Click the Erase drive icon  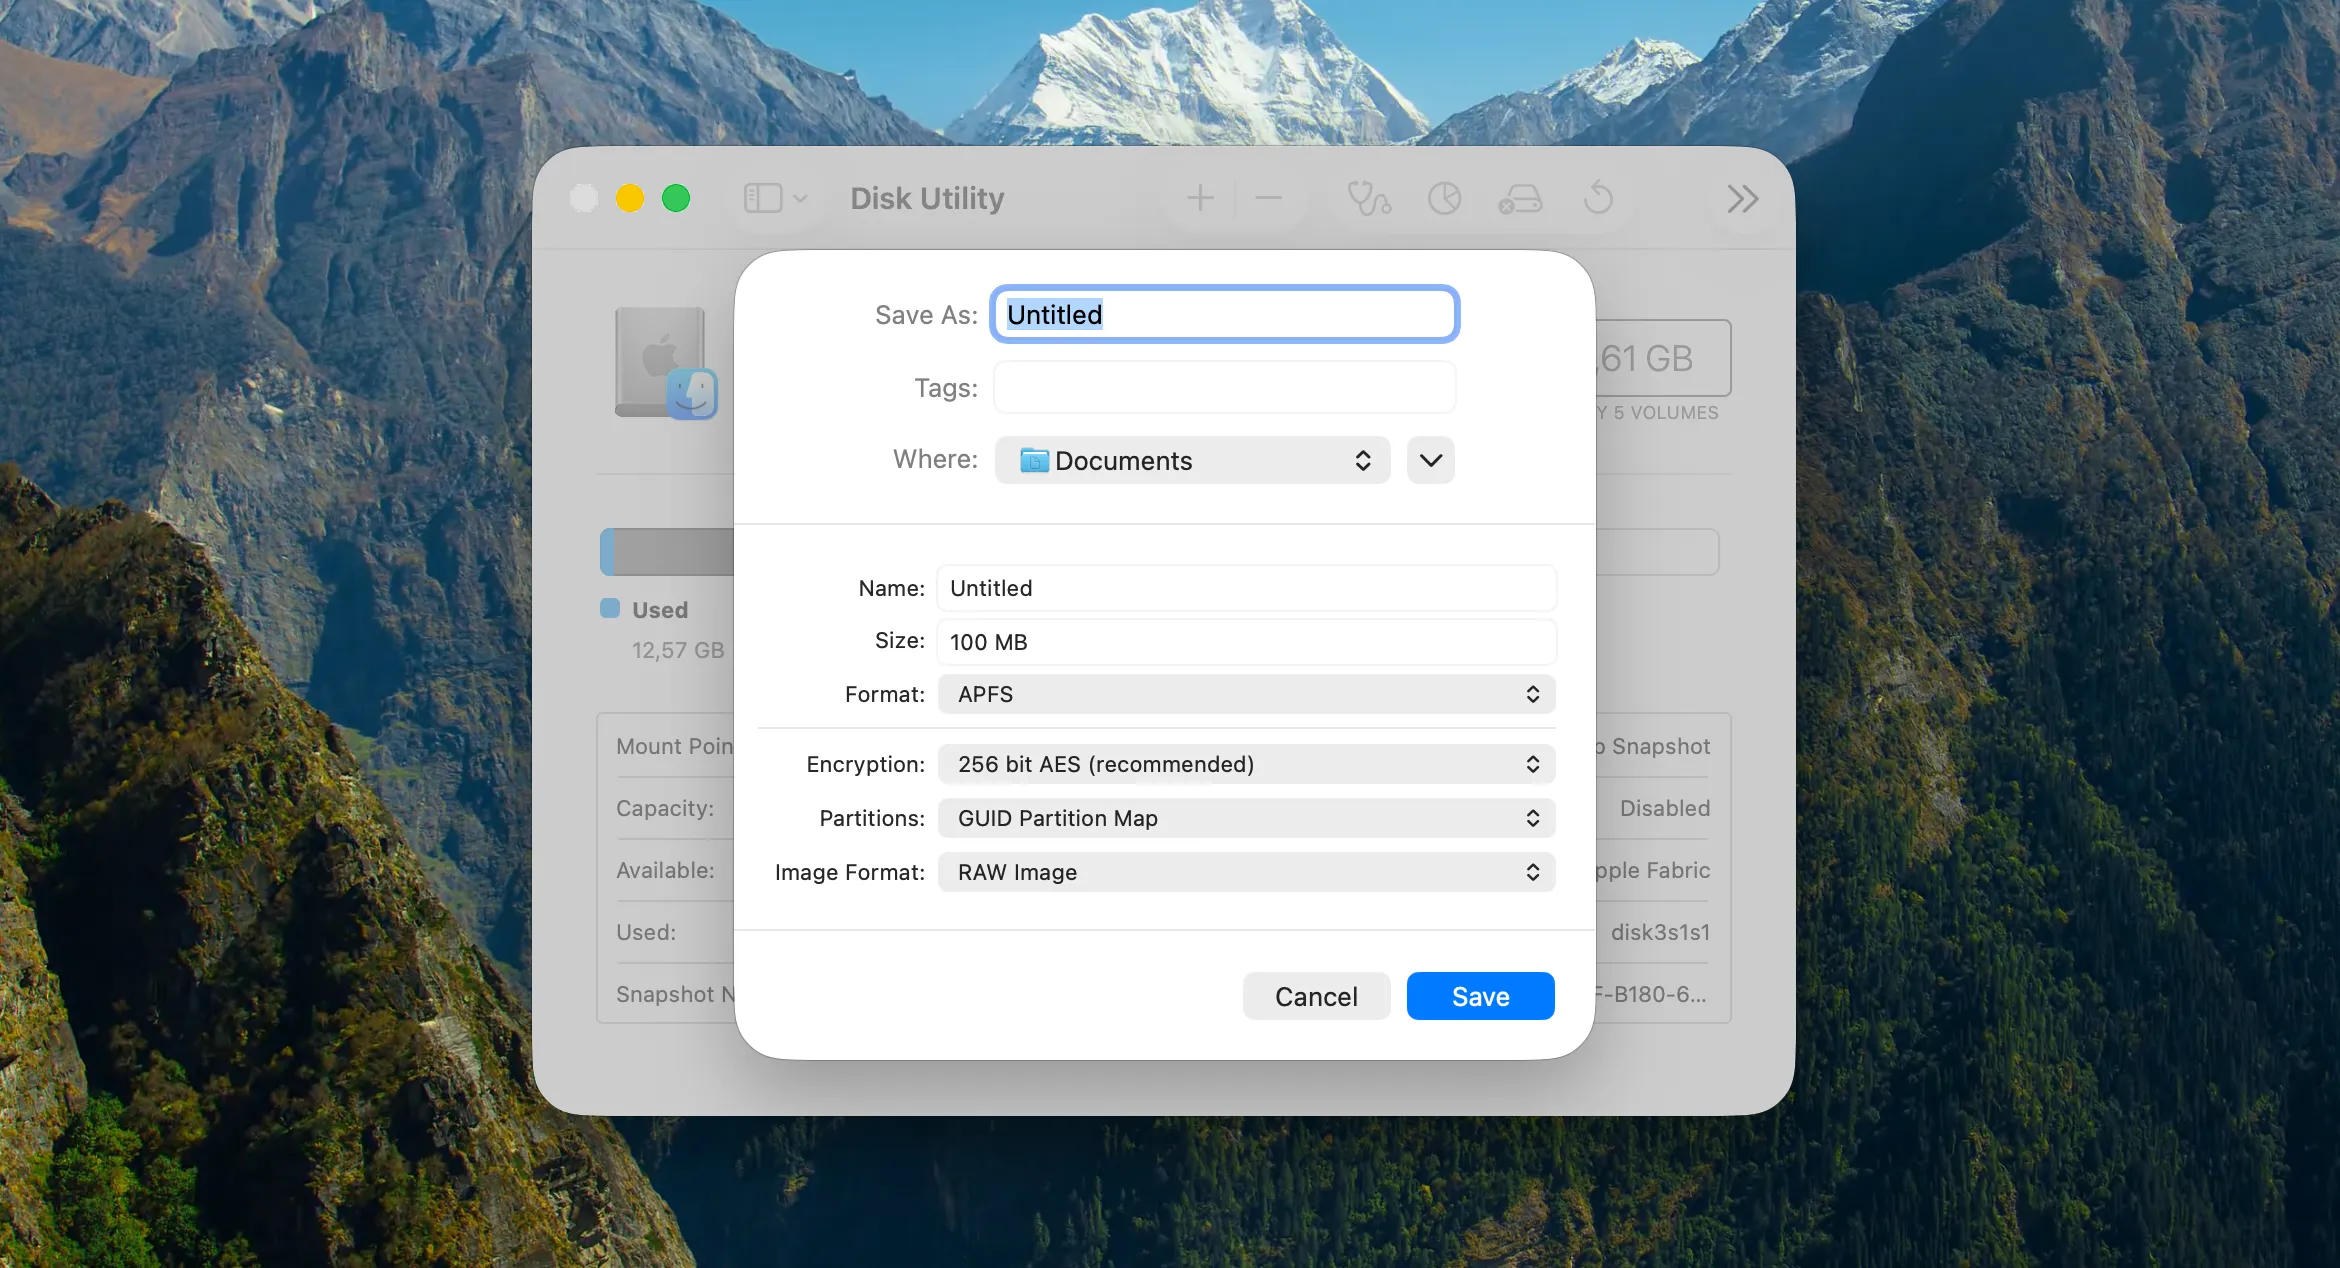[1520, 199]
